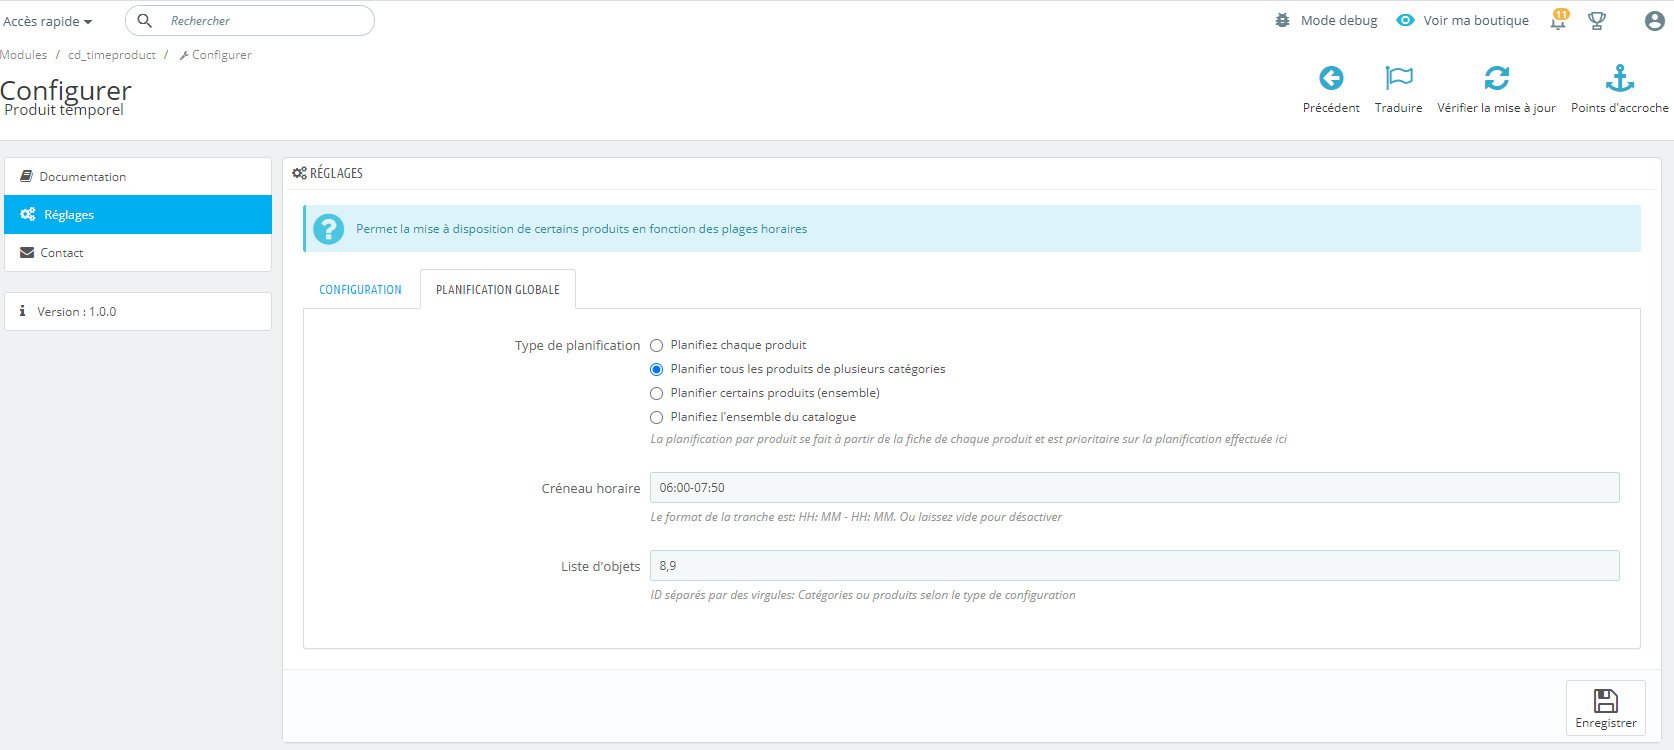Open the Contact sidebar item
This screenshot has height=750, width=1674.
(138, 253)
